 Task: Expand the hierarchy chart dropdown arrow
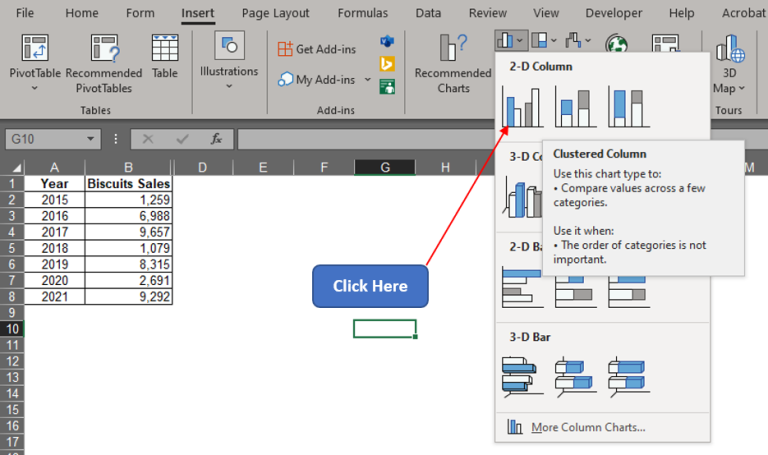coord(553,41)
